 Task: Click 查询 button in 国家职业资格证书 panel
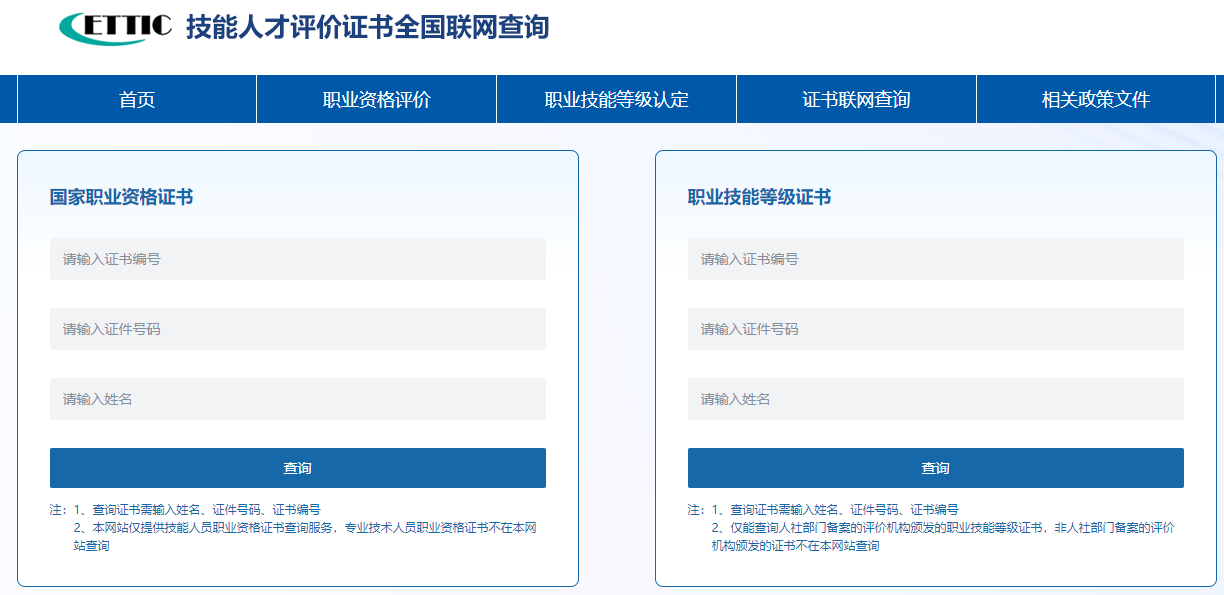click(298, 468)
